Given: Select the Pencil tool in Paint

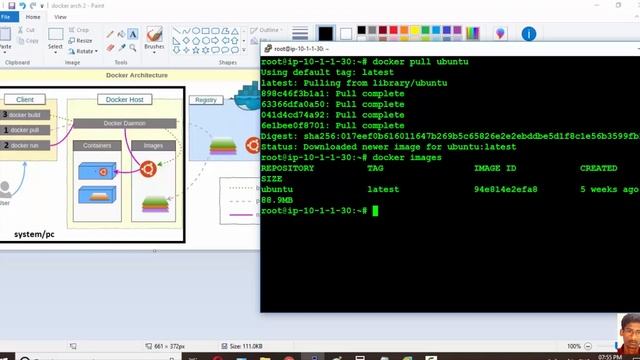Looking at the screenshot, I should (x=110, y=35).
